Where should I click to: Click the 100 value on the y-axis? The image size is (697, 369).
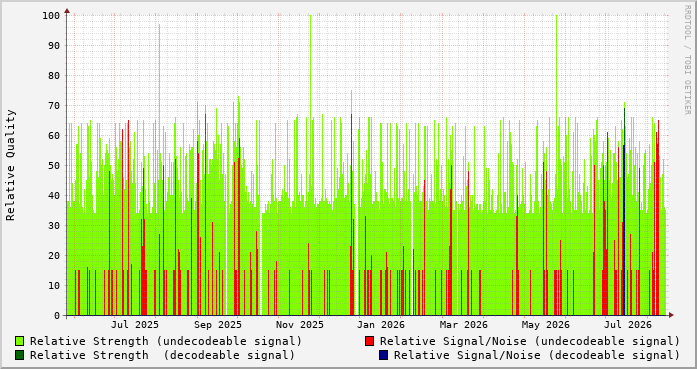pos(51,16)
